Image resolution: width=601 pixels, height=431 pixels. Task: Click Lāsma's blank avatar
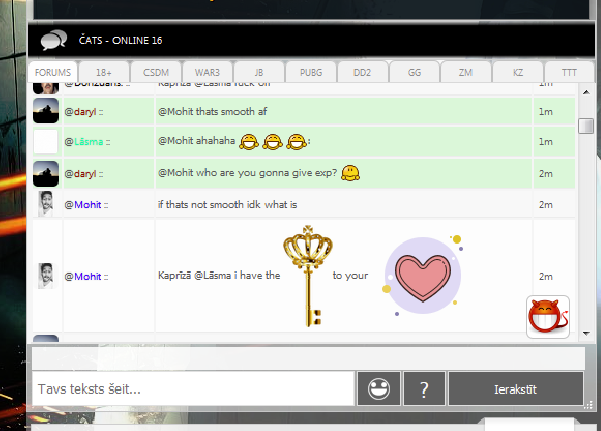pyautogui.click(x=46, y=142)
